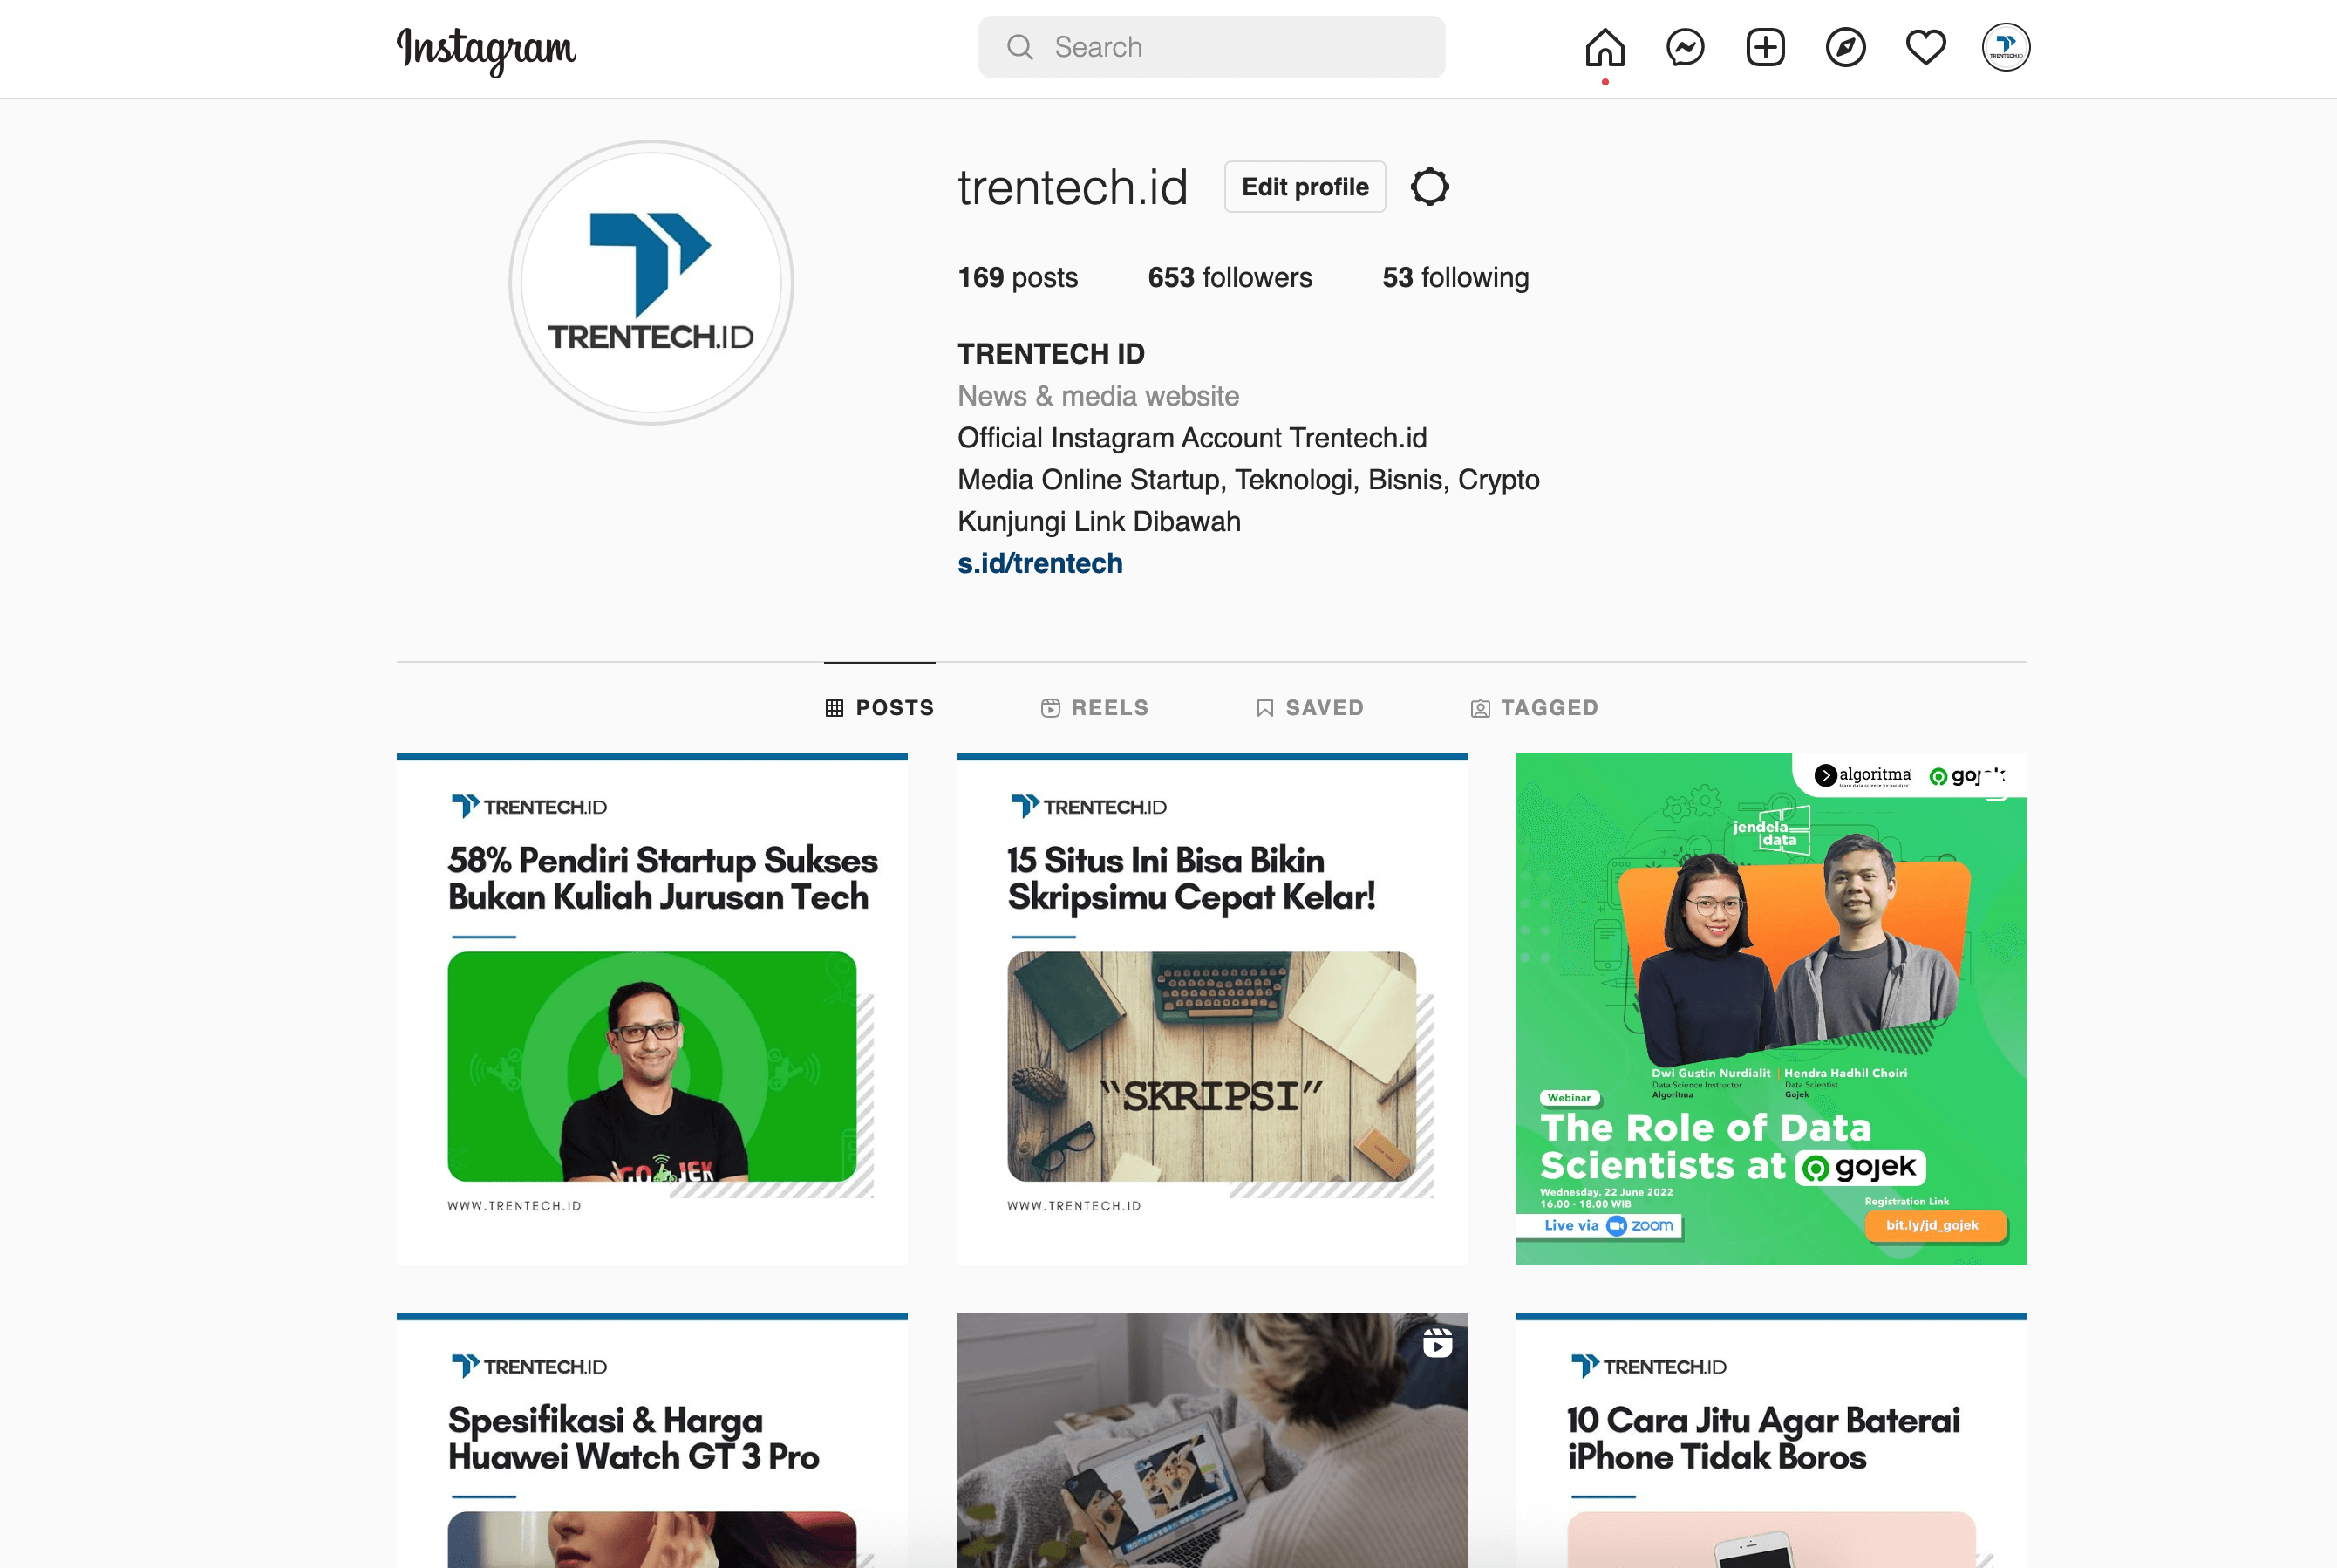Open the Explore compass icon
Screen dimensions: 2337x1568
pos(1845,47)
